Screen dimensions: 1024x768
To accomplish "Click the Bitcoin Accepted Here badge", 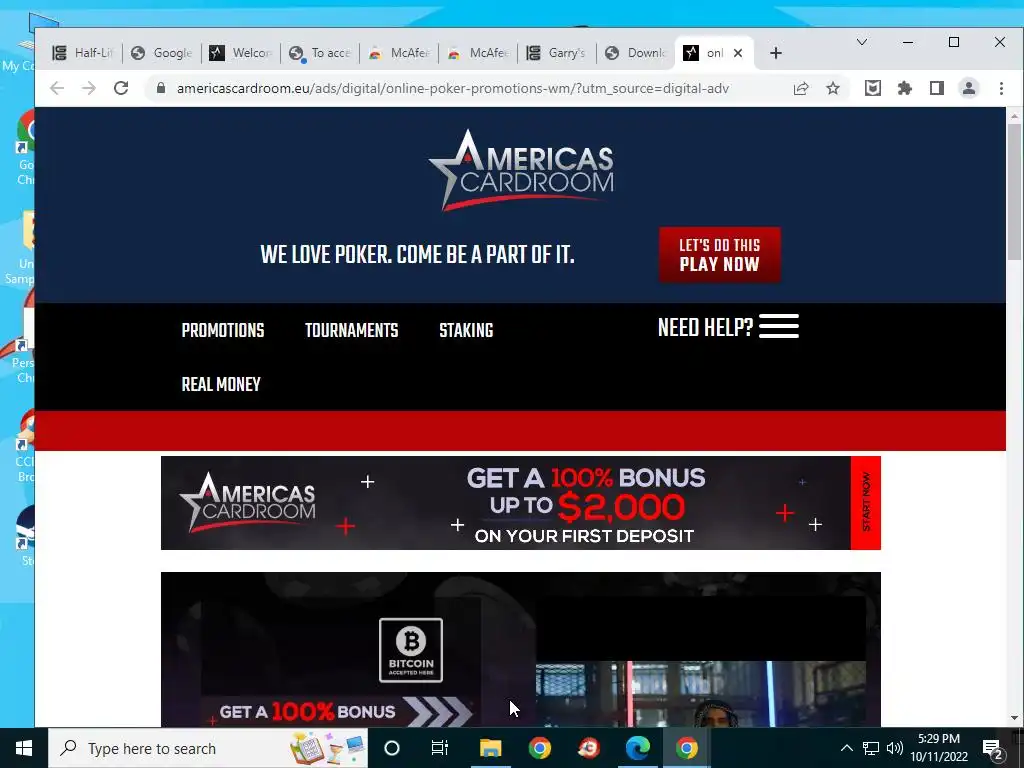I will tap(411, 650).
